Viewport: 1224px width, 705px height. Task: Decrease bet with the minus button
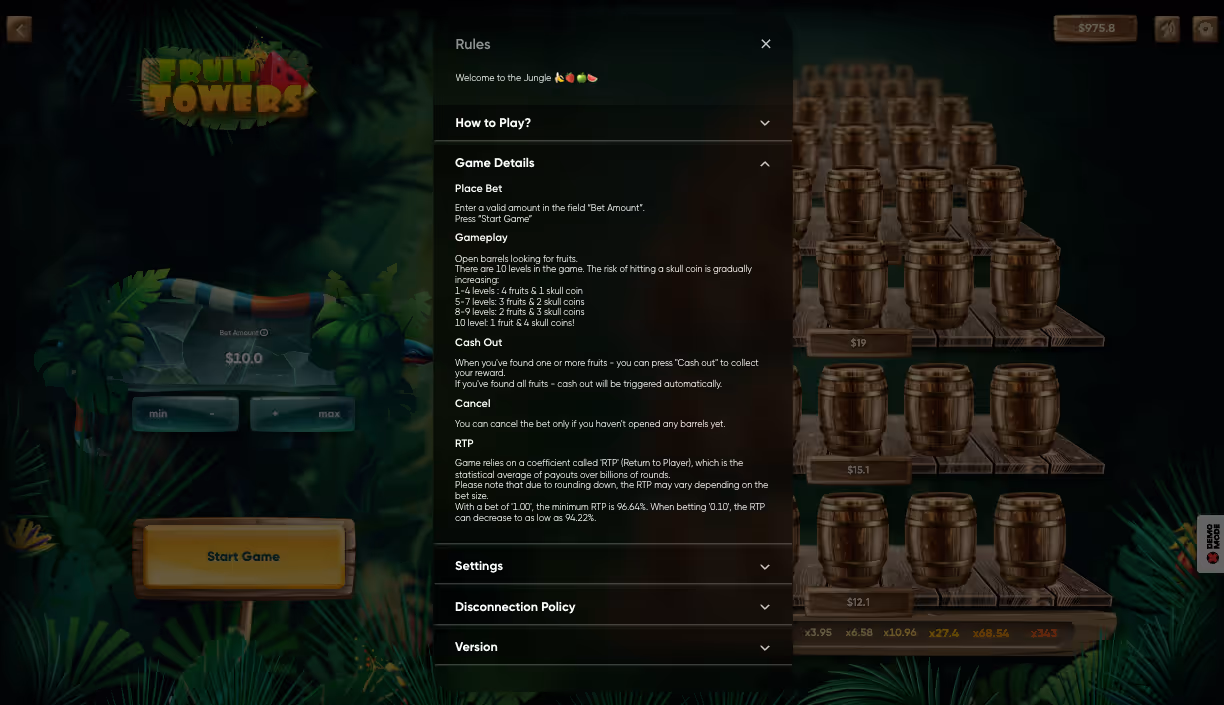[212, 414]
